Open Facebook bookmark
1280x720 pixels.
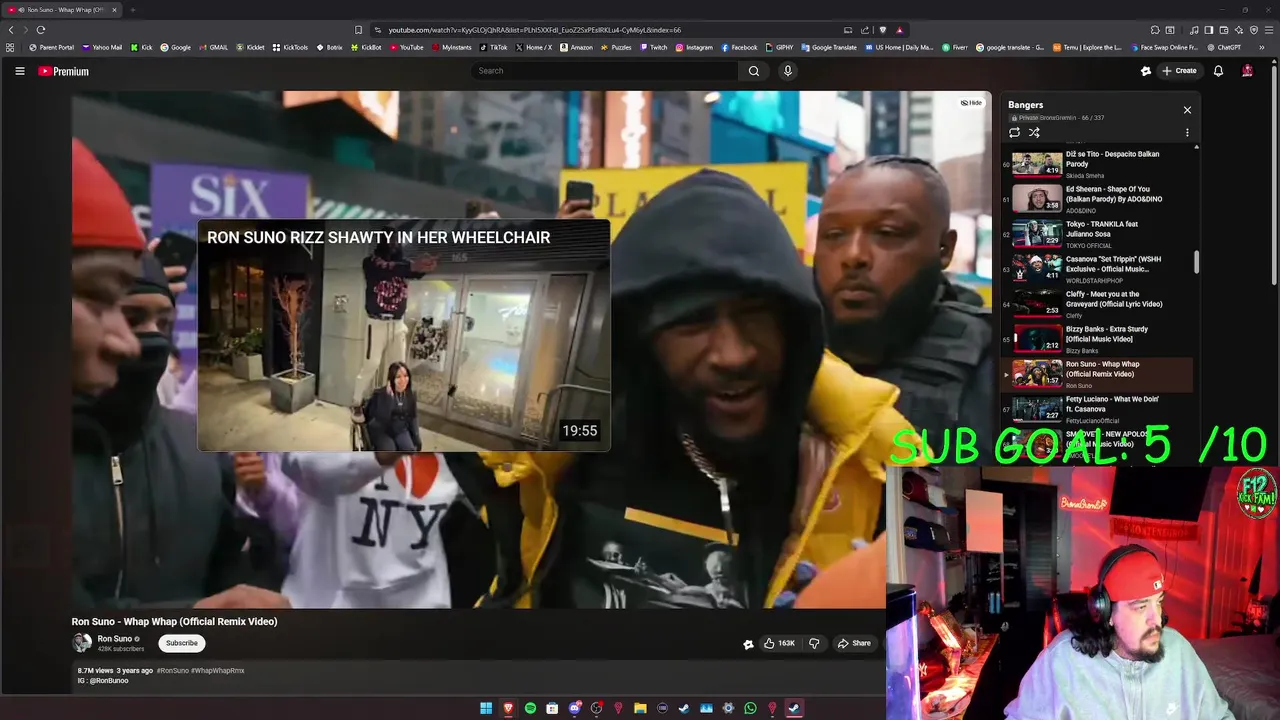739,47
